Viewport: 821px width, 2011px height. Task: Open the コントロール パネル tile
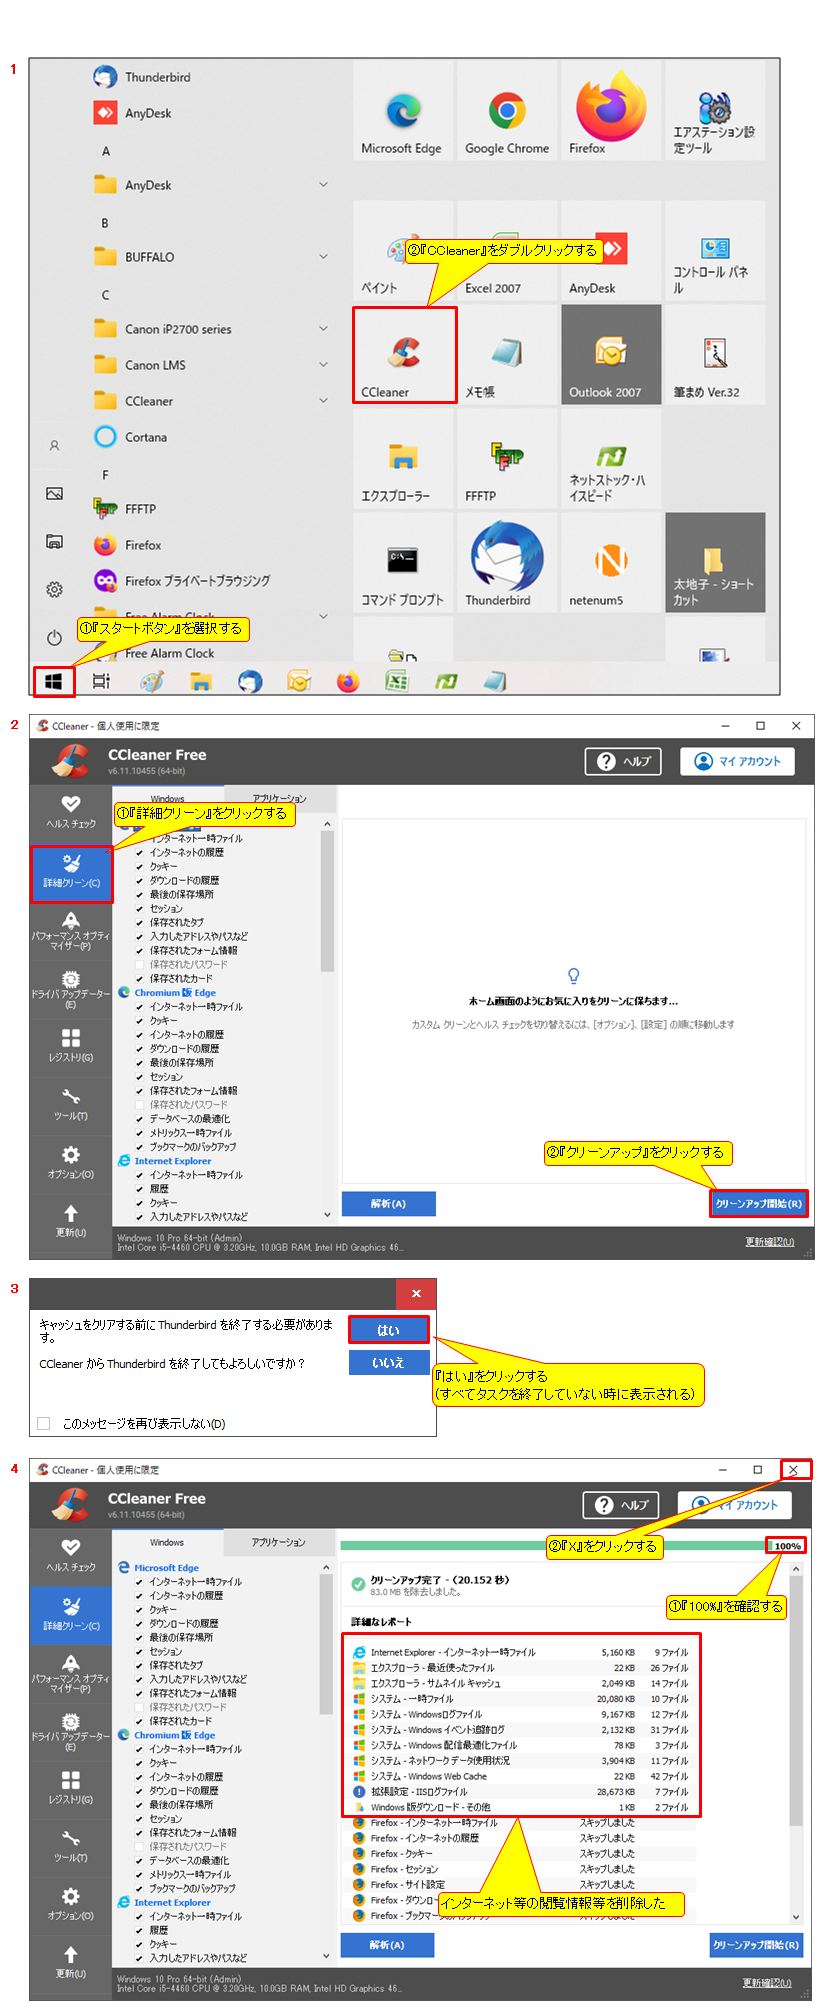click(x=714, y=250)
